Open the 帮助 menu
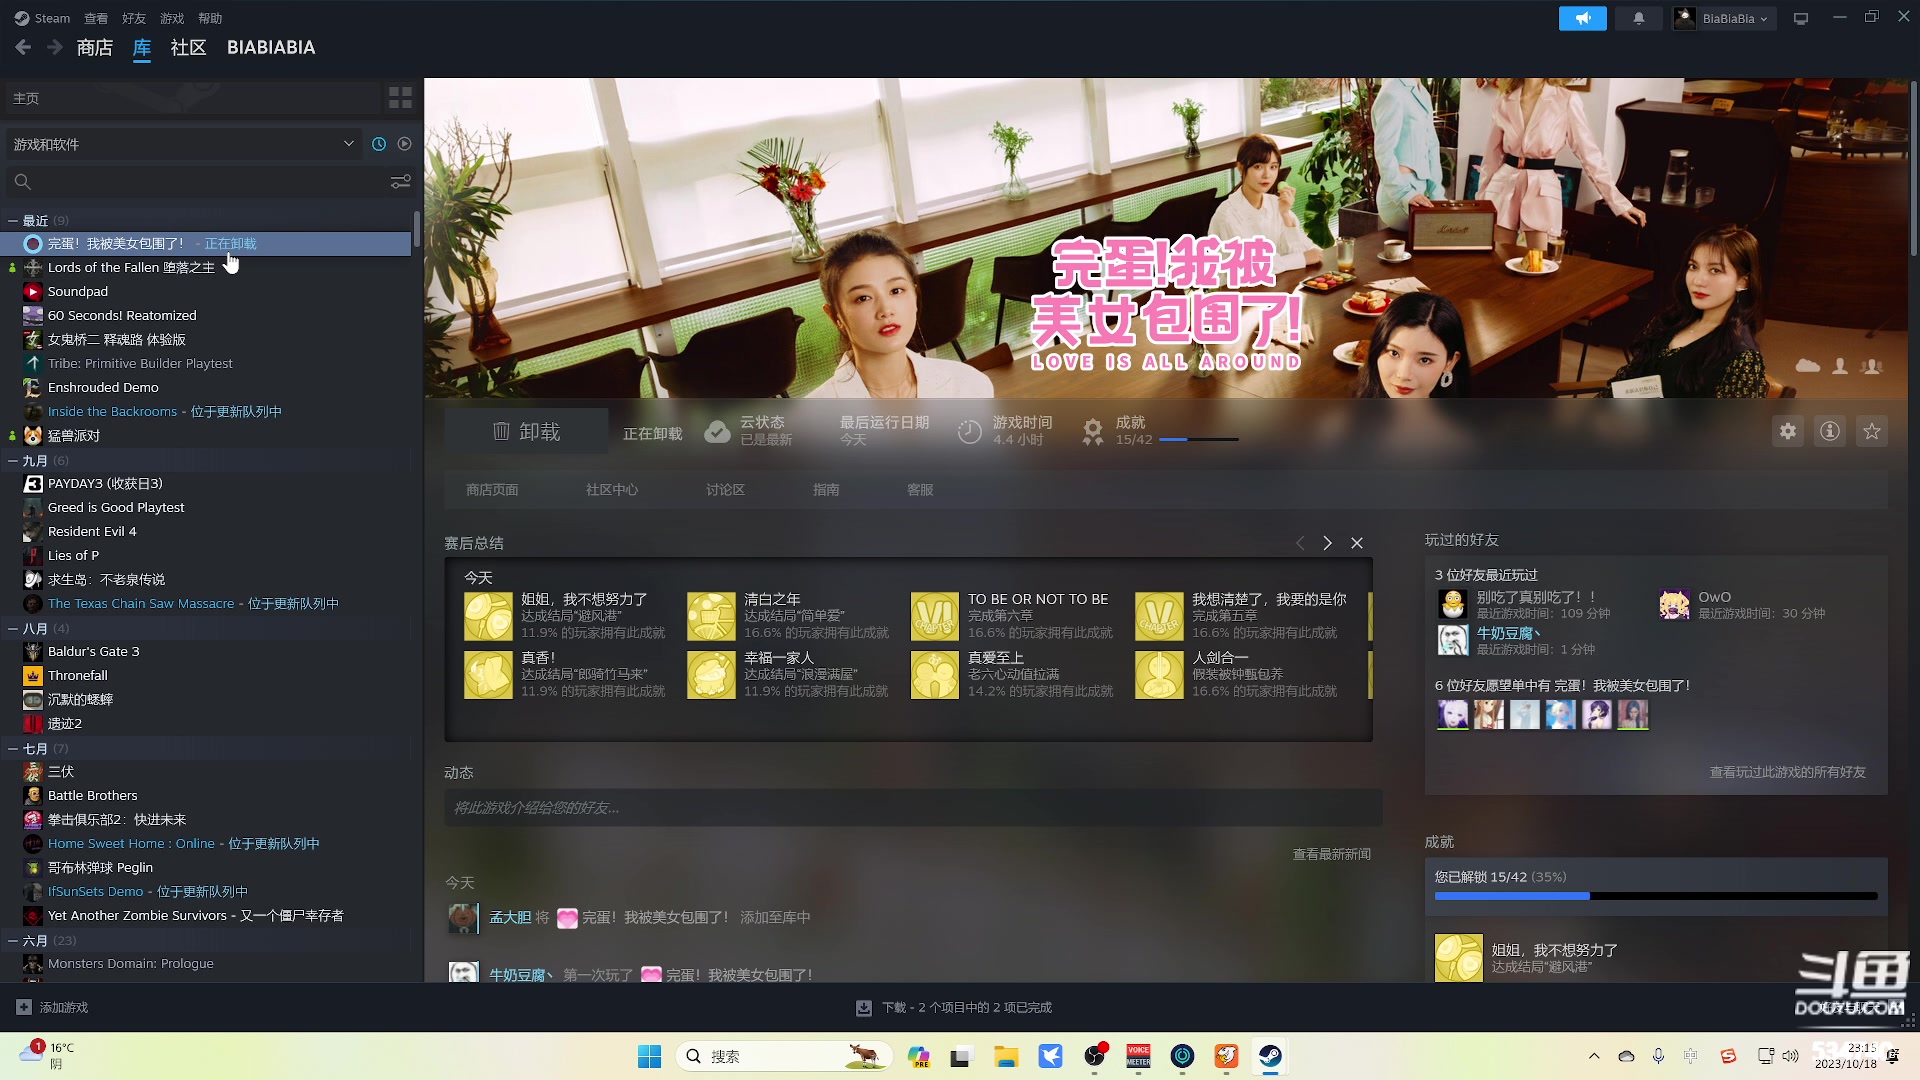The width and height of the screenshot is (1920, 1080). (210, 18)
